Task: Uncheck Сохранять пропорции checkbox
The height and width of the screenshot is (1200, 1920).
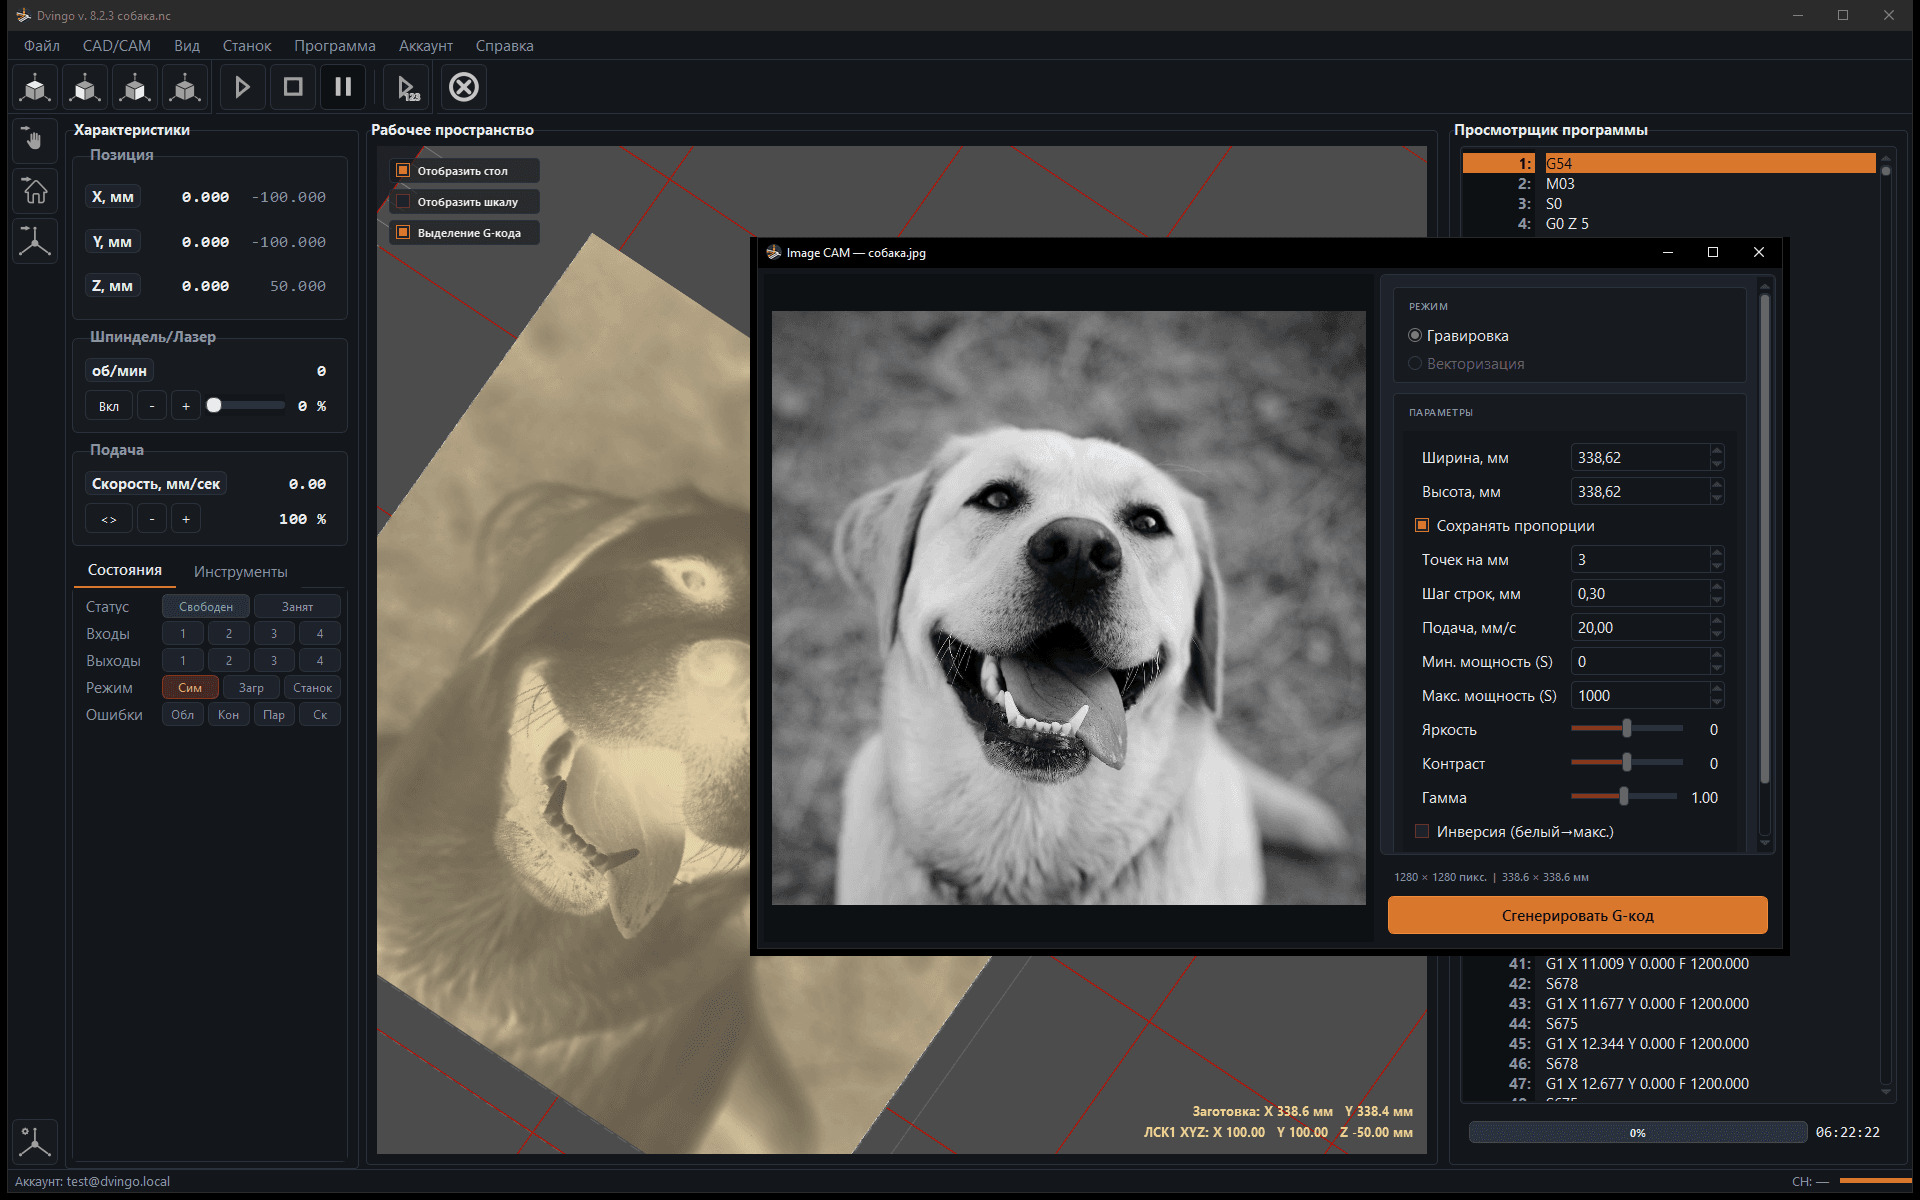Action: (1422, 525)
